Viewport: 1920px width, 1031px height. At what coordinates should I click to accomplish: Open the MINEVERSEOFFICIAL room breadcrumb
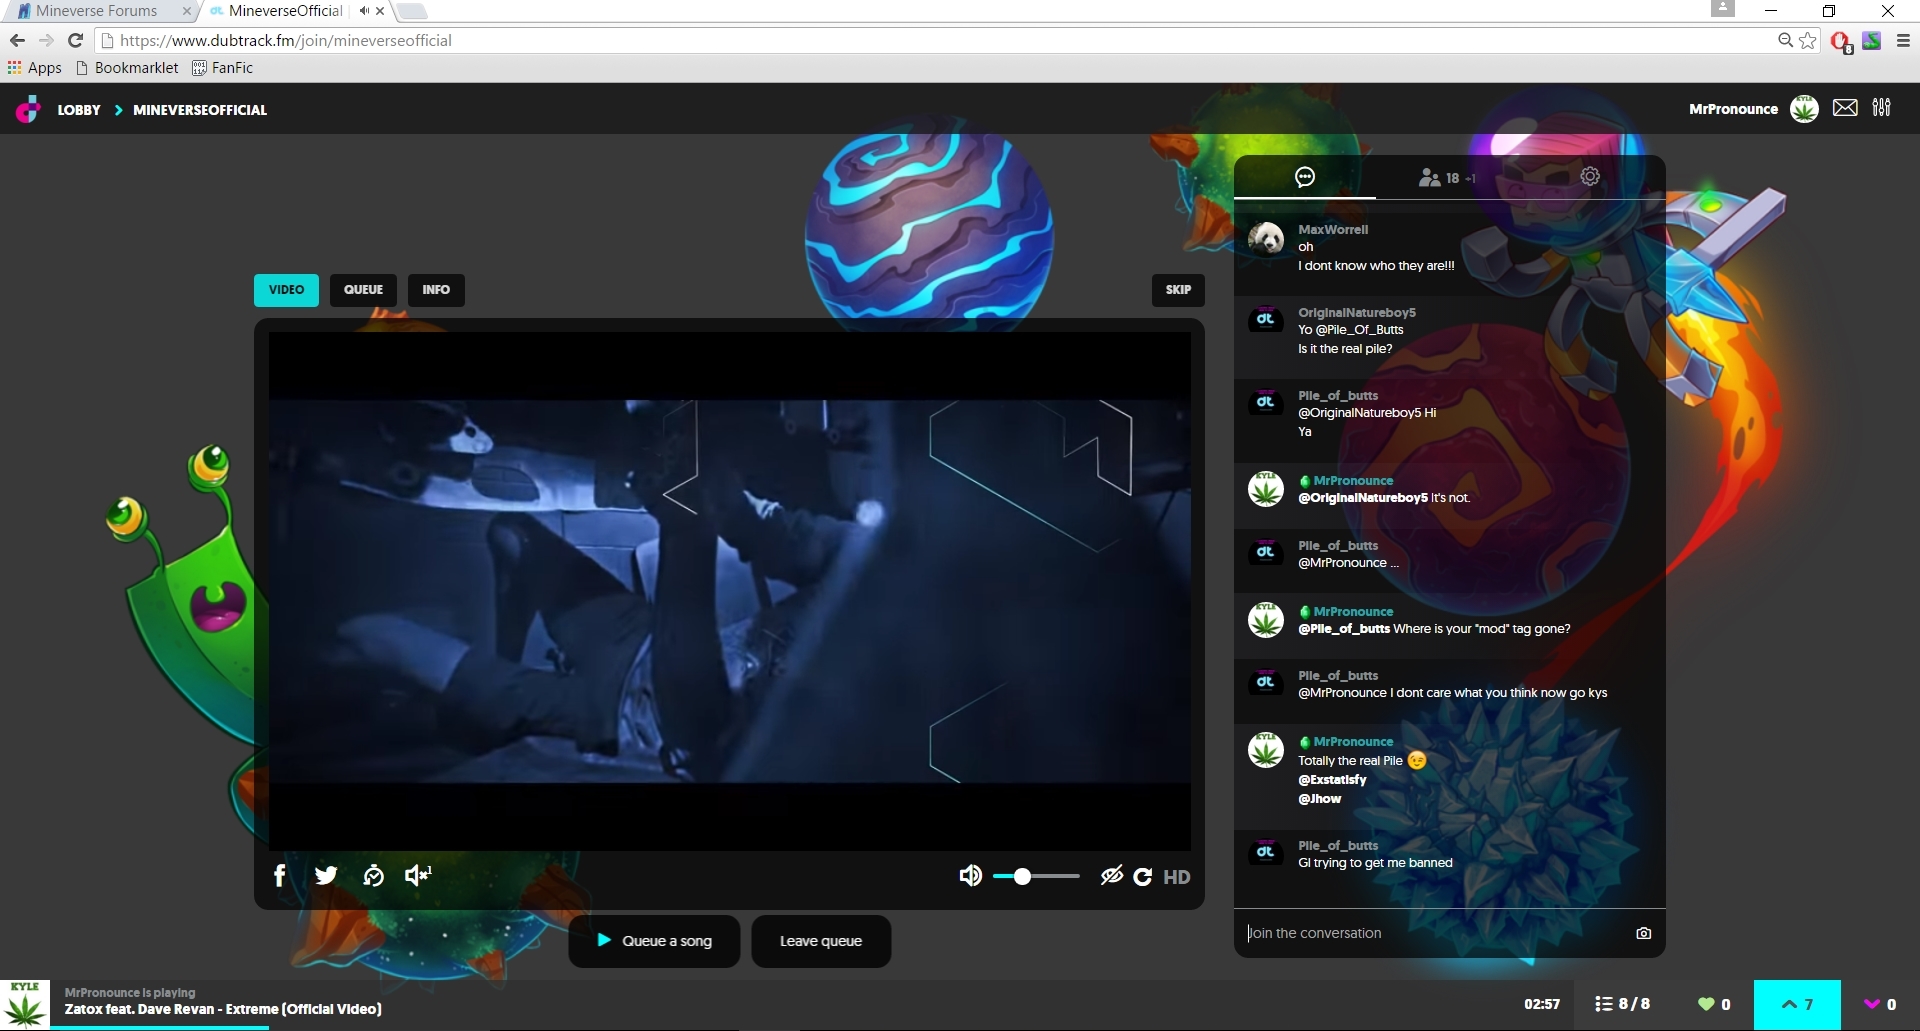tap(200, 110)
